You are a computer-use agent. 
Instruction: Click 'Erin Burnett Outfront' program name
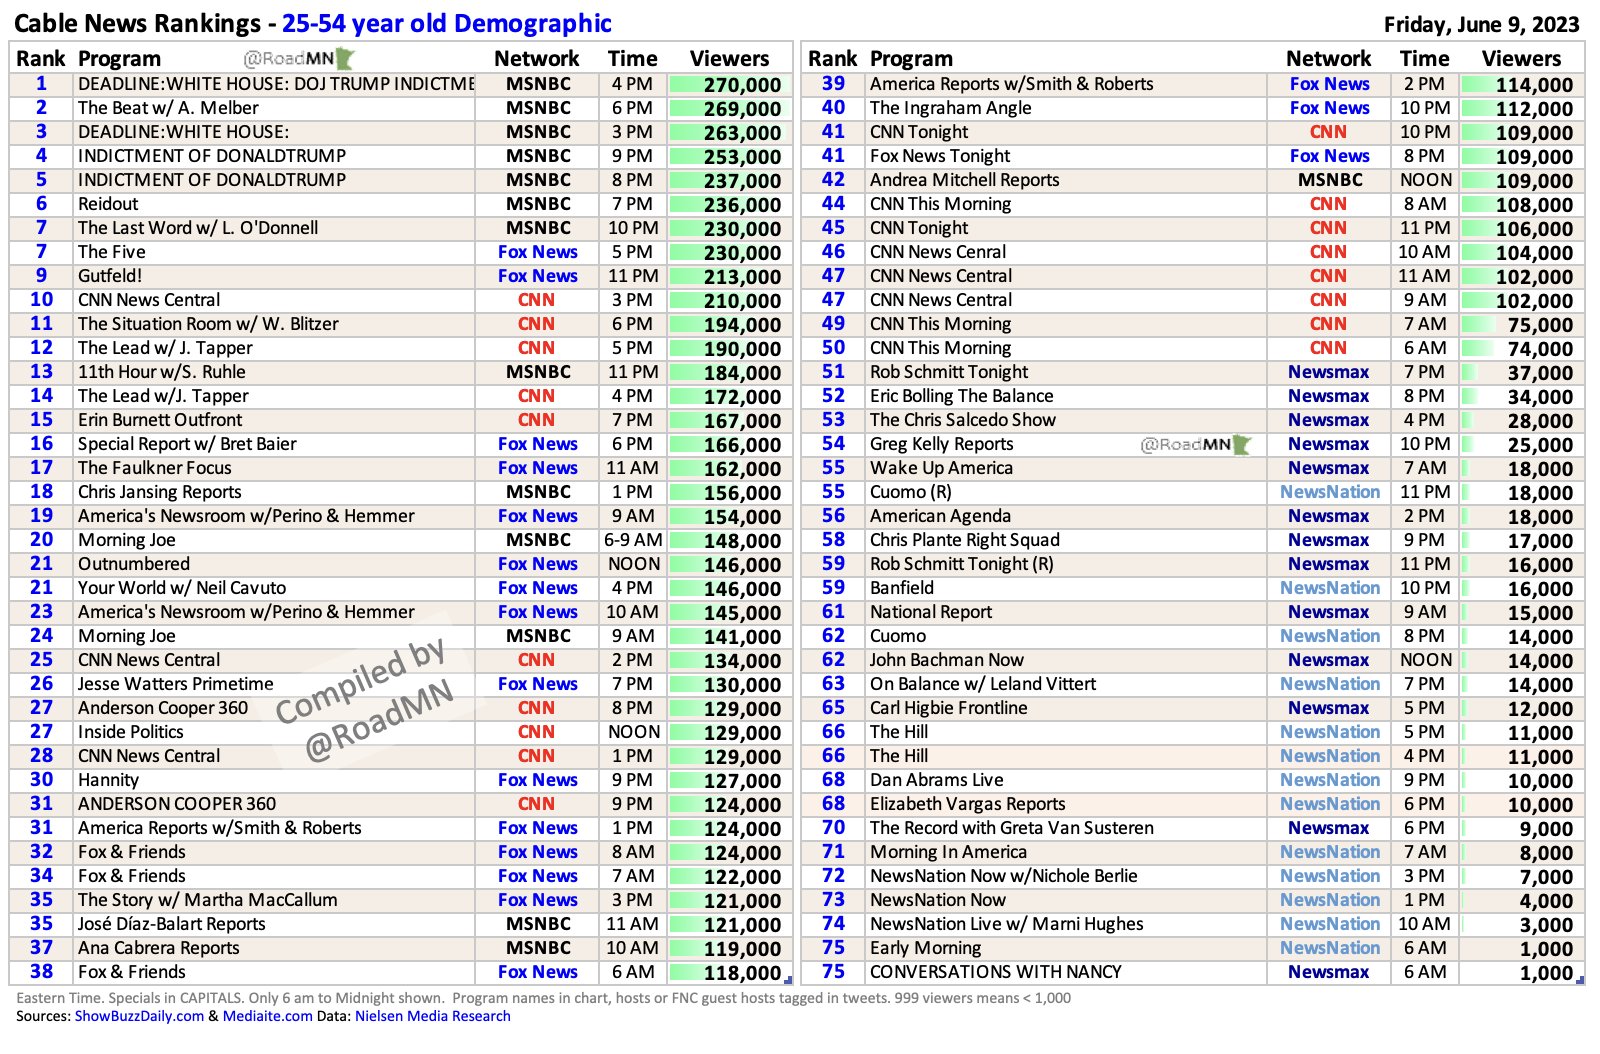[160, 420]
